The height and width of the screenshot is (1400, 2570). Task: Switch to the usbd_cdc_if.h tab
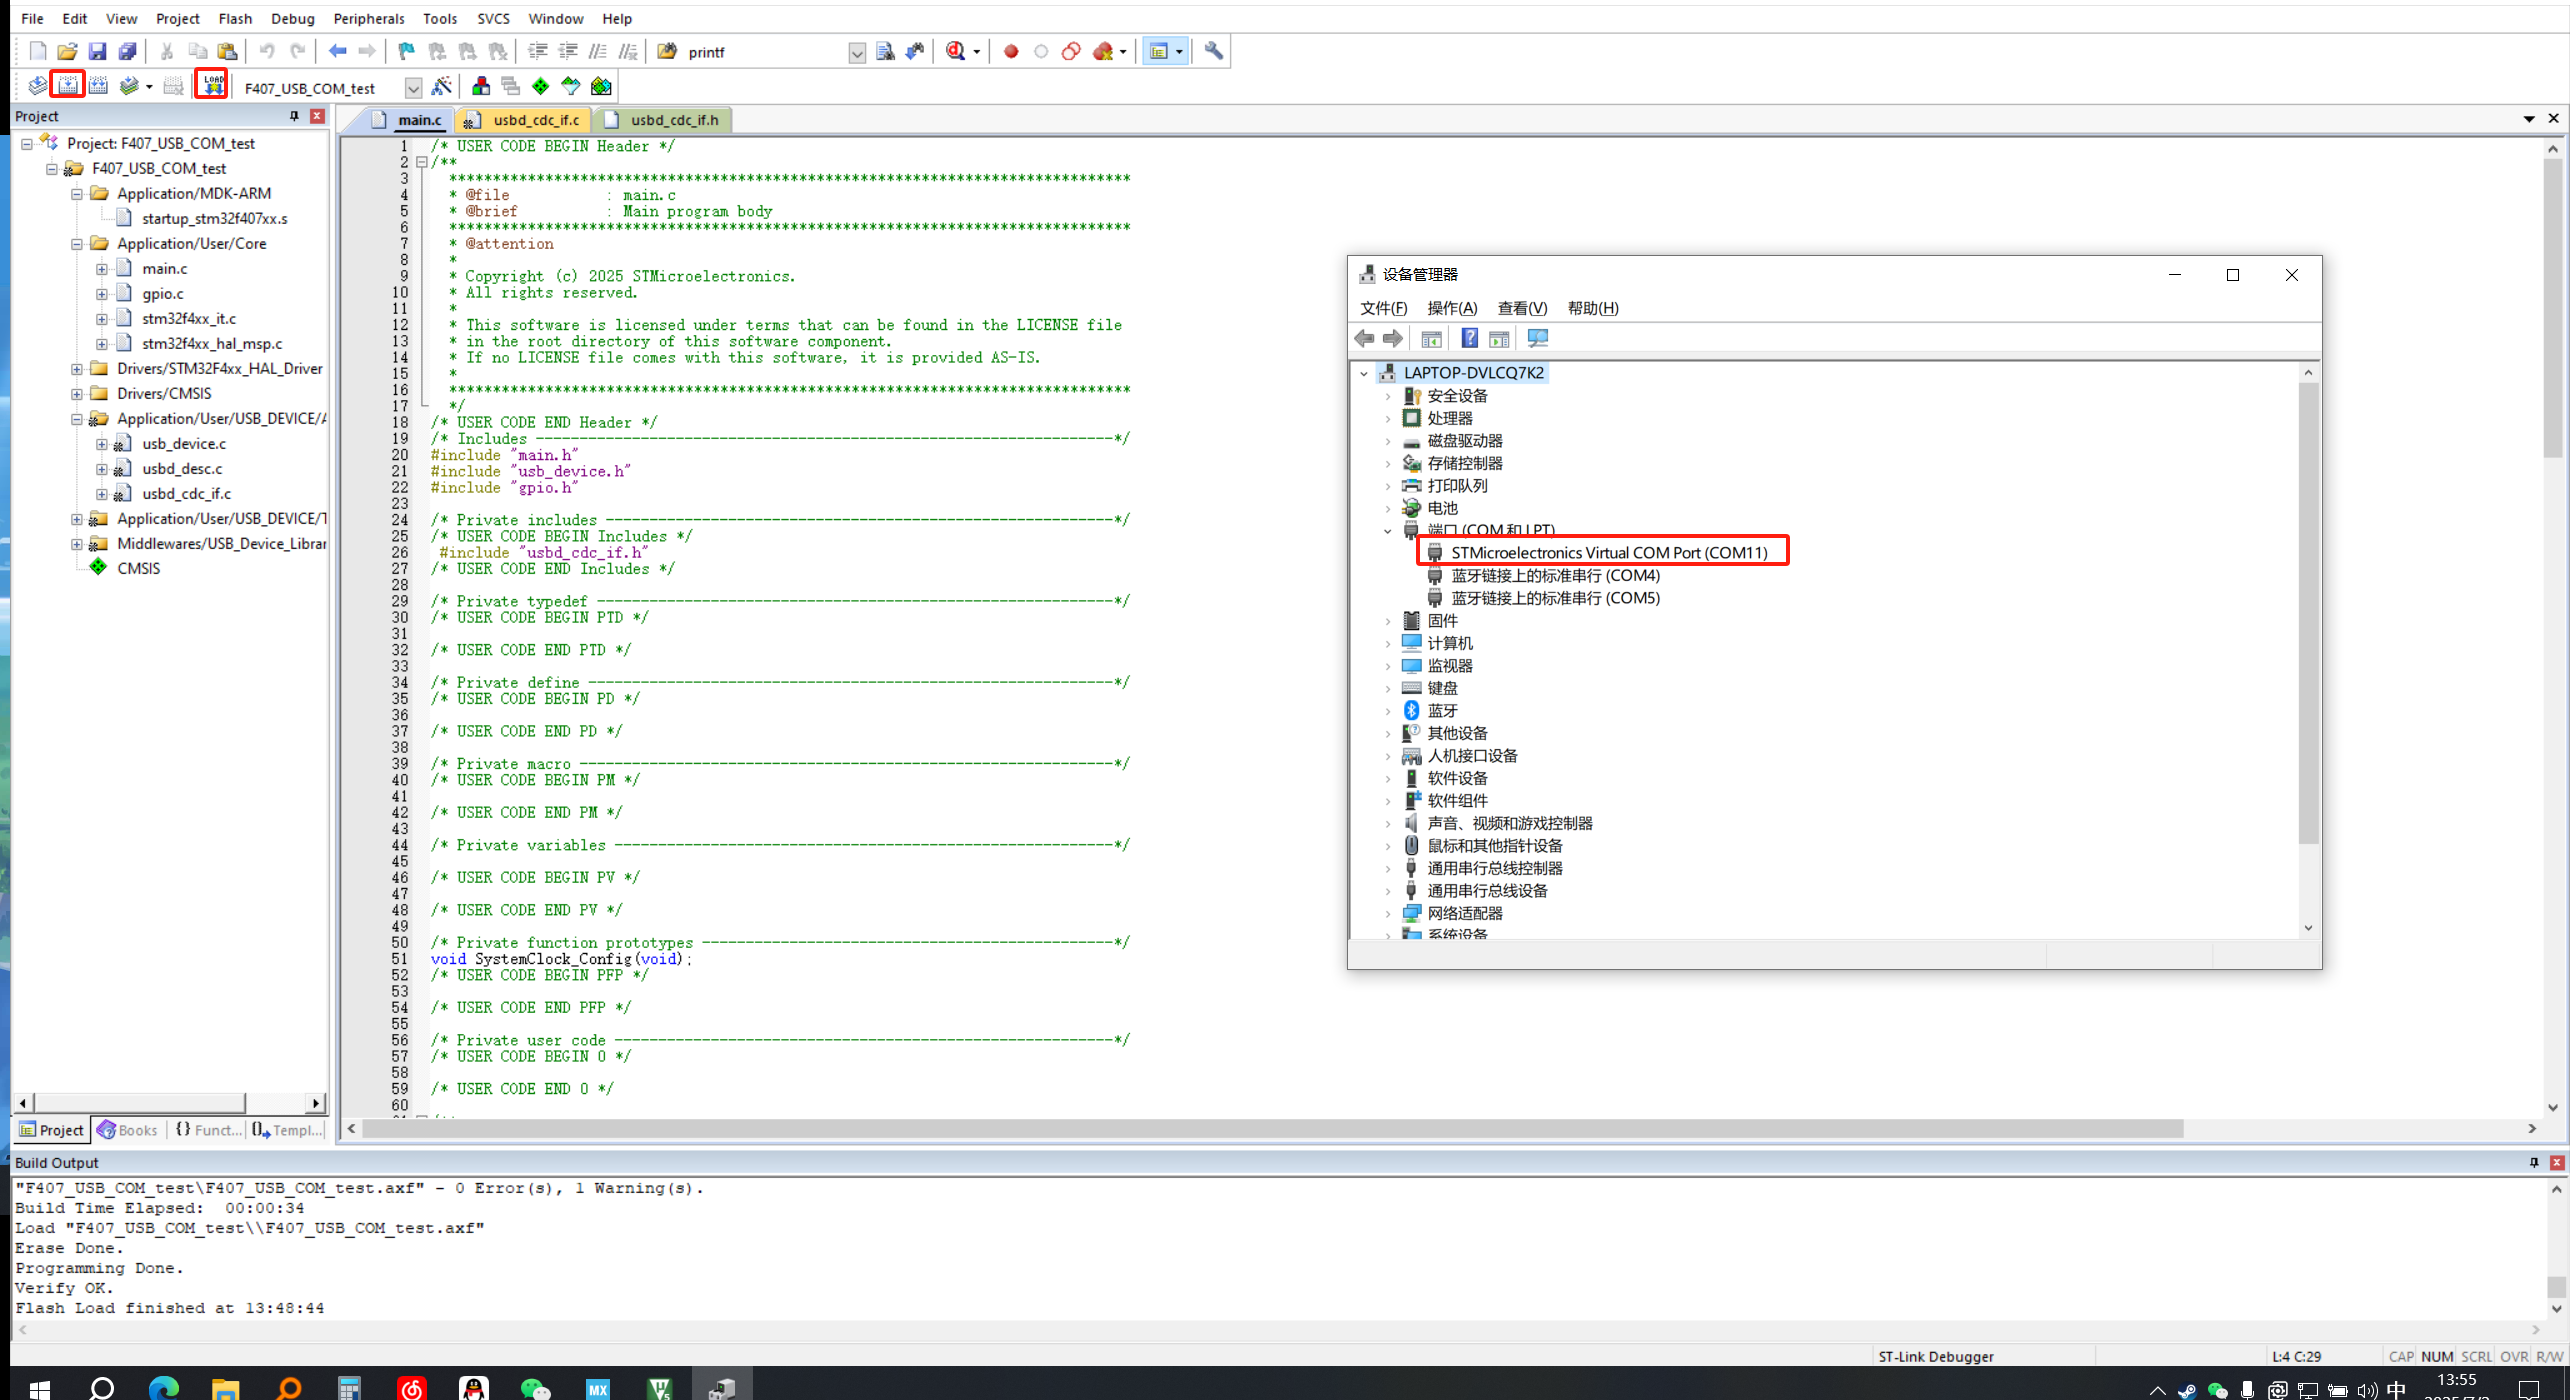pos(672,119)
